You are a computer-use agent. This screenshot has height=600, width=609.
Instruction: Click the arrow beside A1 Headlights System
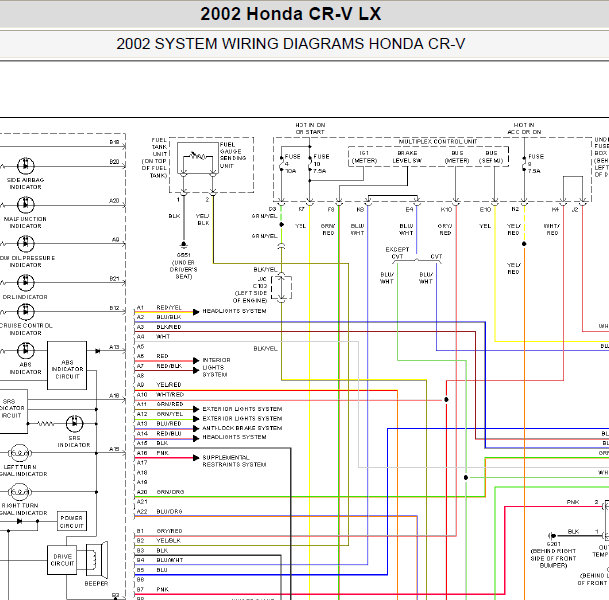tap(196, 312)
